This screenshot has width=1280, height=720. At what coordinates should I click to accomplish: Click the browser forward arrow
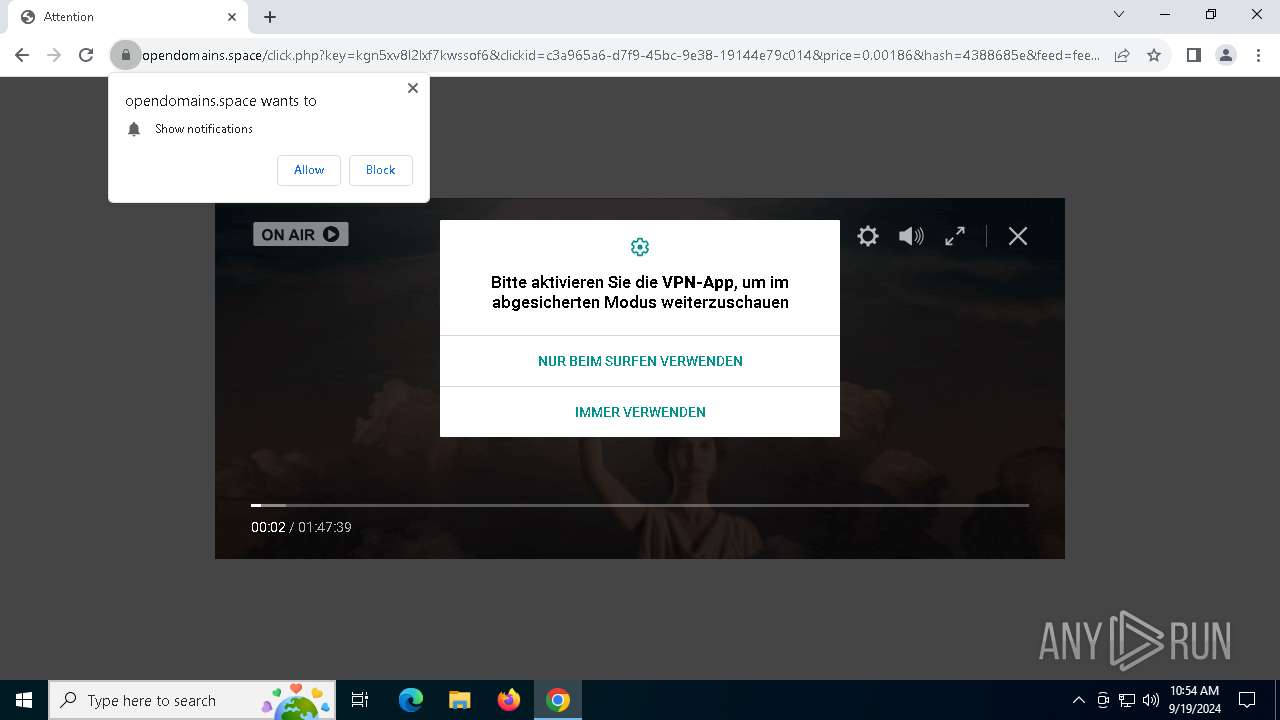(x=54, y=55)
